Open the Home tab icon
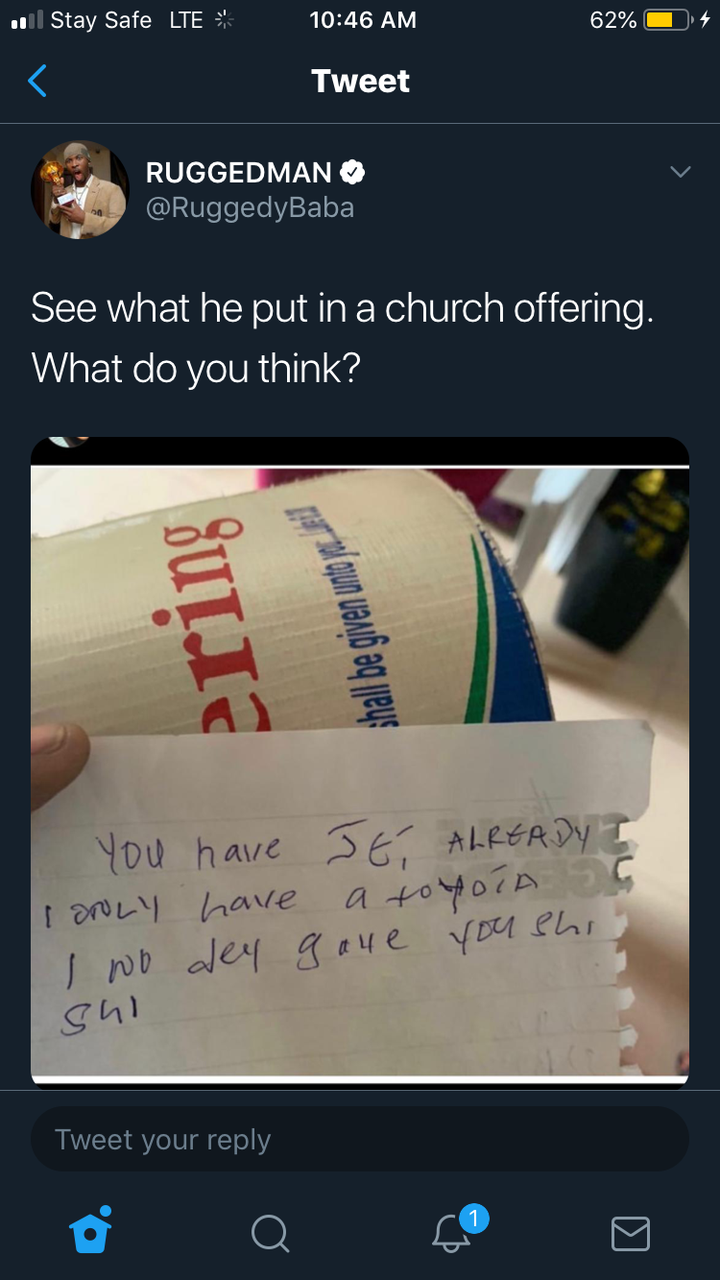 91,1231
